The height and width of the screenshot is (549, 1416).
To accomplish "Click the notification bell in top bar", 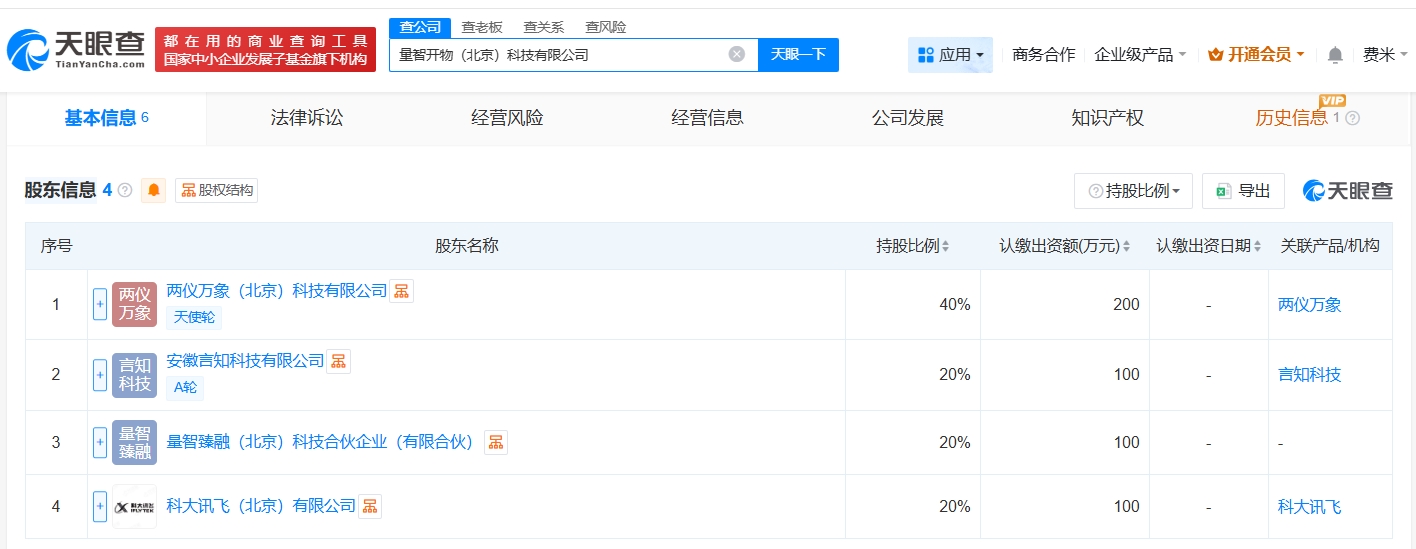I will tap(1335, 55).
